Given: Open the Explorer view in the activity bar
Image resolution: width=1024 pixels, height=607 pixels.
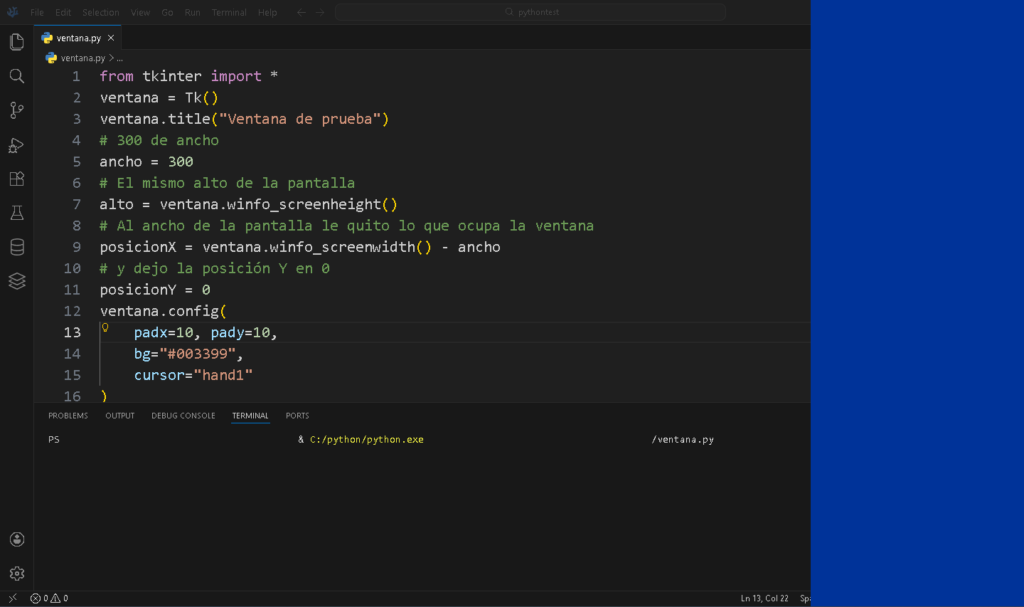Looking at the screenshot, I should (x=17, y=42).
